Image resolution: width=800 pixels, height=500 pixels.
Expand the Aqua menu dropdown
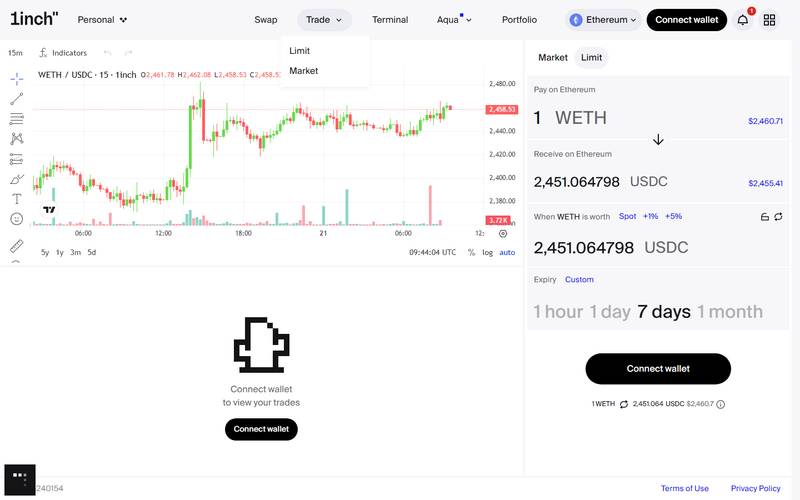pyautogui.click(x=454, y=20)
